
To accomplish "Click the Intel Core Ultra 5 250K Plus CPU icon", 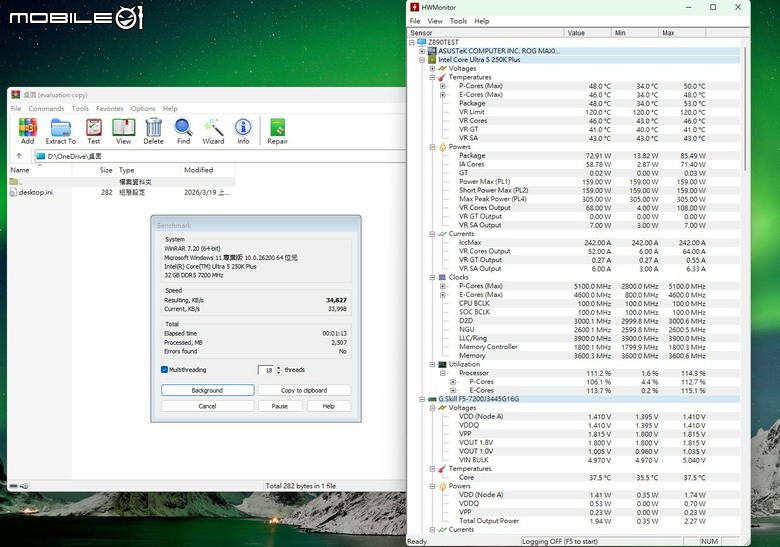I will pos(432,60).
